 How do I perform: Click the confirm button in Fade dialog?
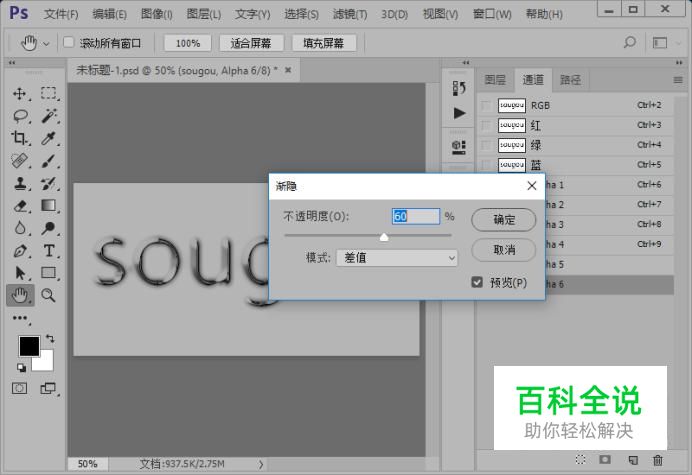[504, 219]
